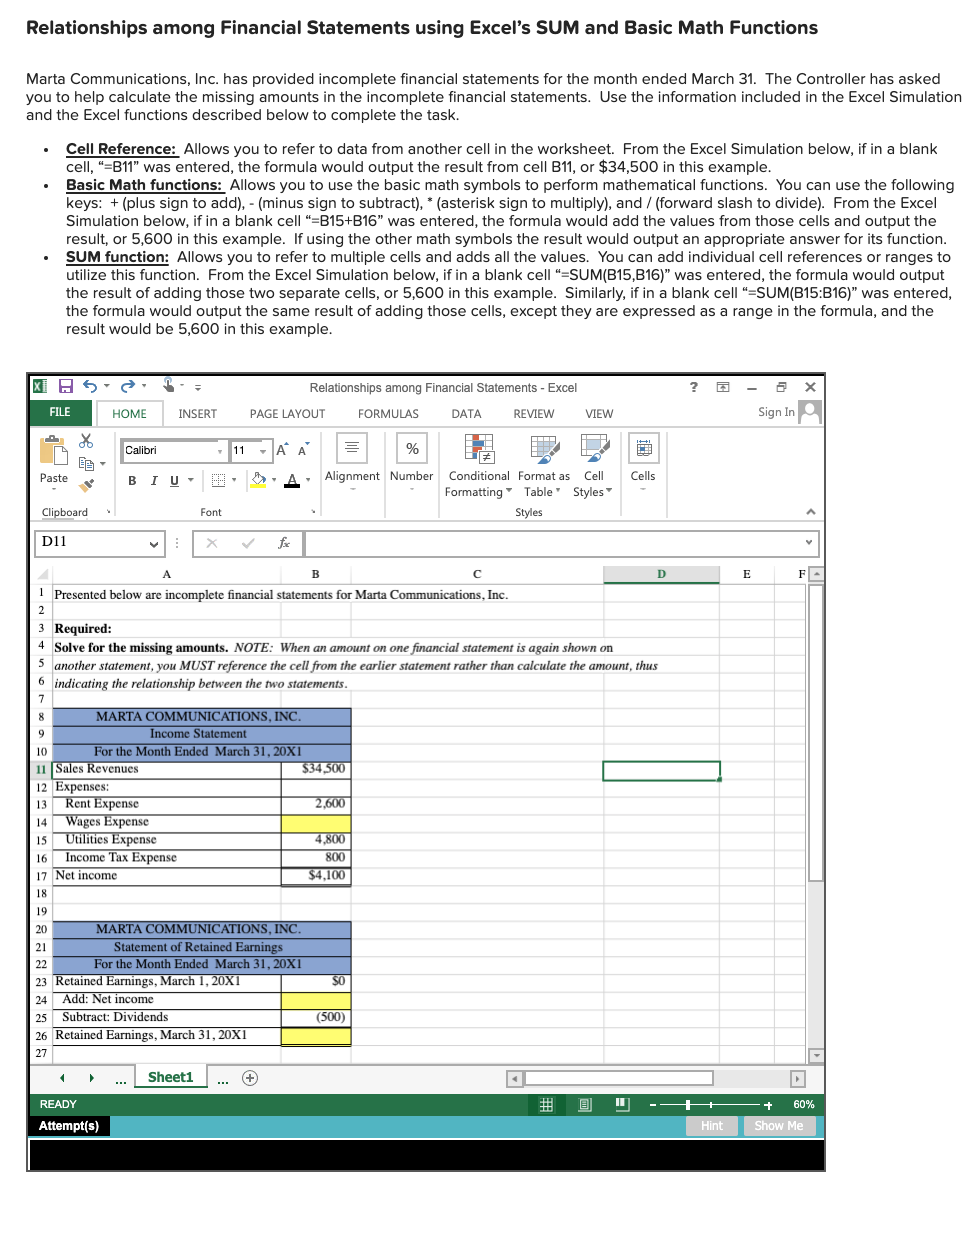Switch to the FORMULAS ribbon tab
Viewport: 980px width, 1244px height.
click(x=388, y=413)
